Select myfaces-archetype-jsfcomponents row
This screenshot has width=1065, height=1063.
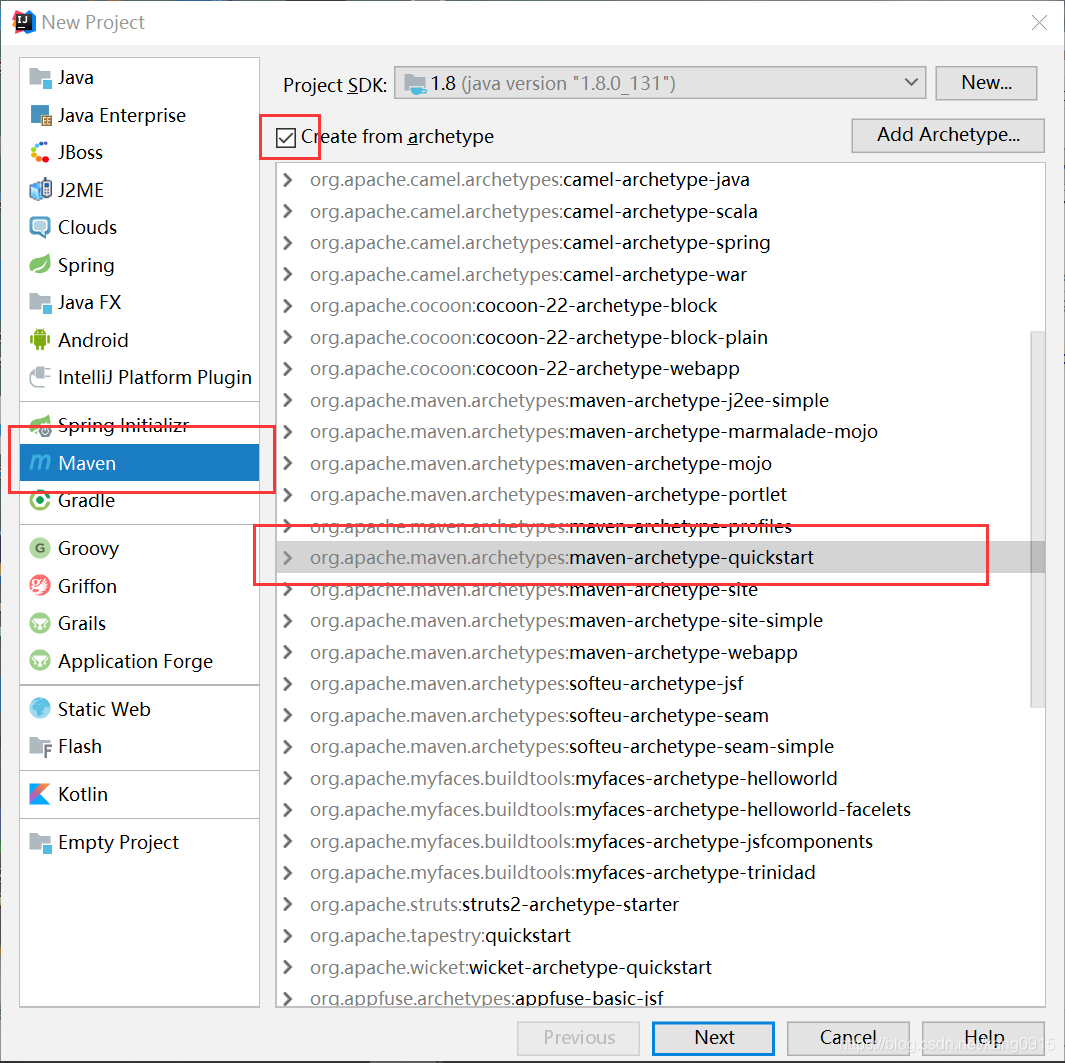(660, 842)
